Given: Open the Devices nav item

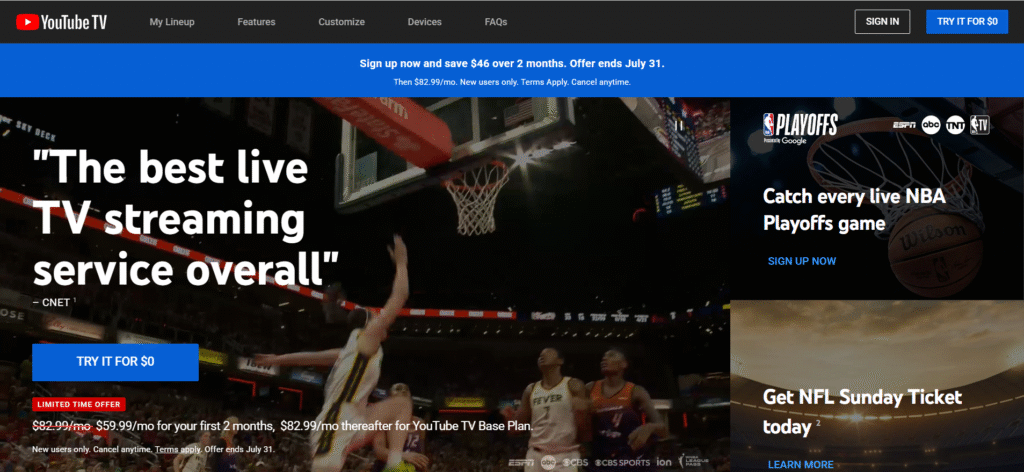Looking at the screenshot, I should pos(424,22).
